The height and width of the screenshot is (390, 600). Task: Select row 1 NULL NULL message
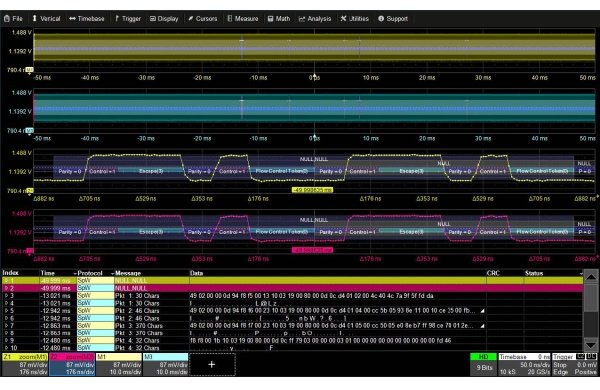click(x=131, y=281)
